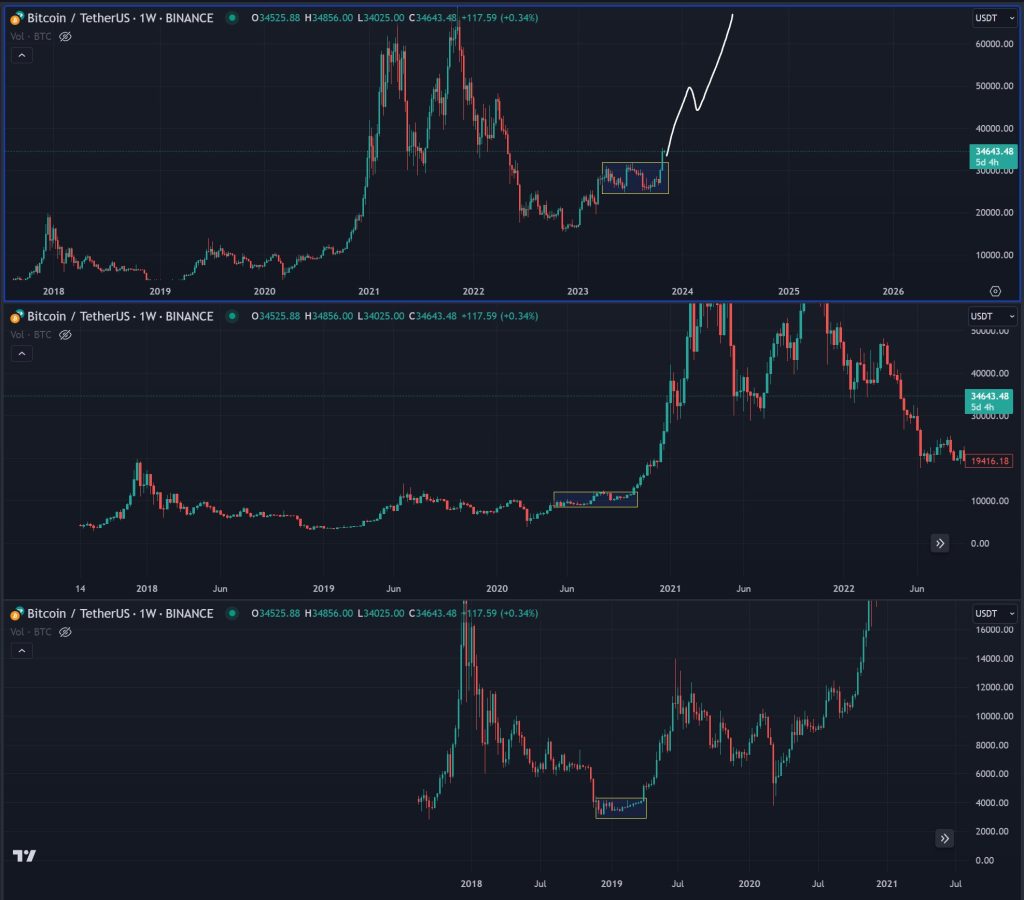Toggle visibility of Vol · BTC on top chart
The width and height of the screenshot is (1024, 900).
coord(65,36)
